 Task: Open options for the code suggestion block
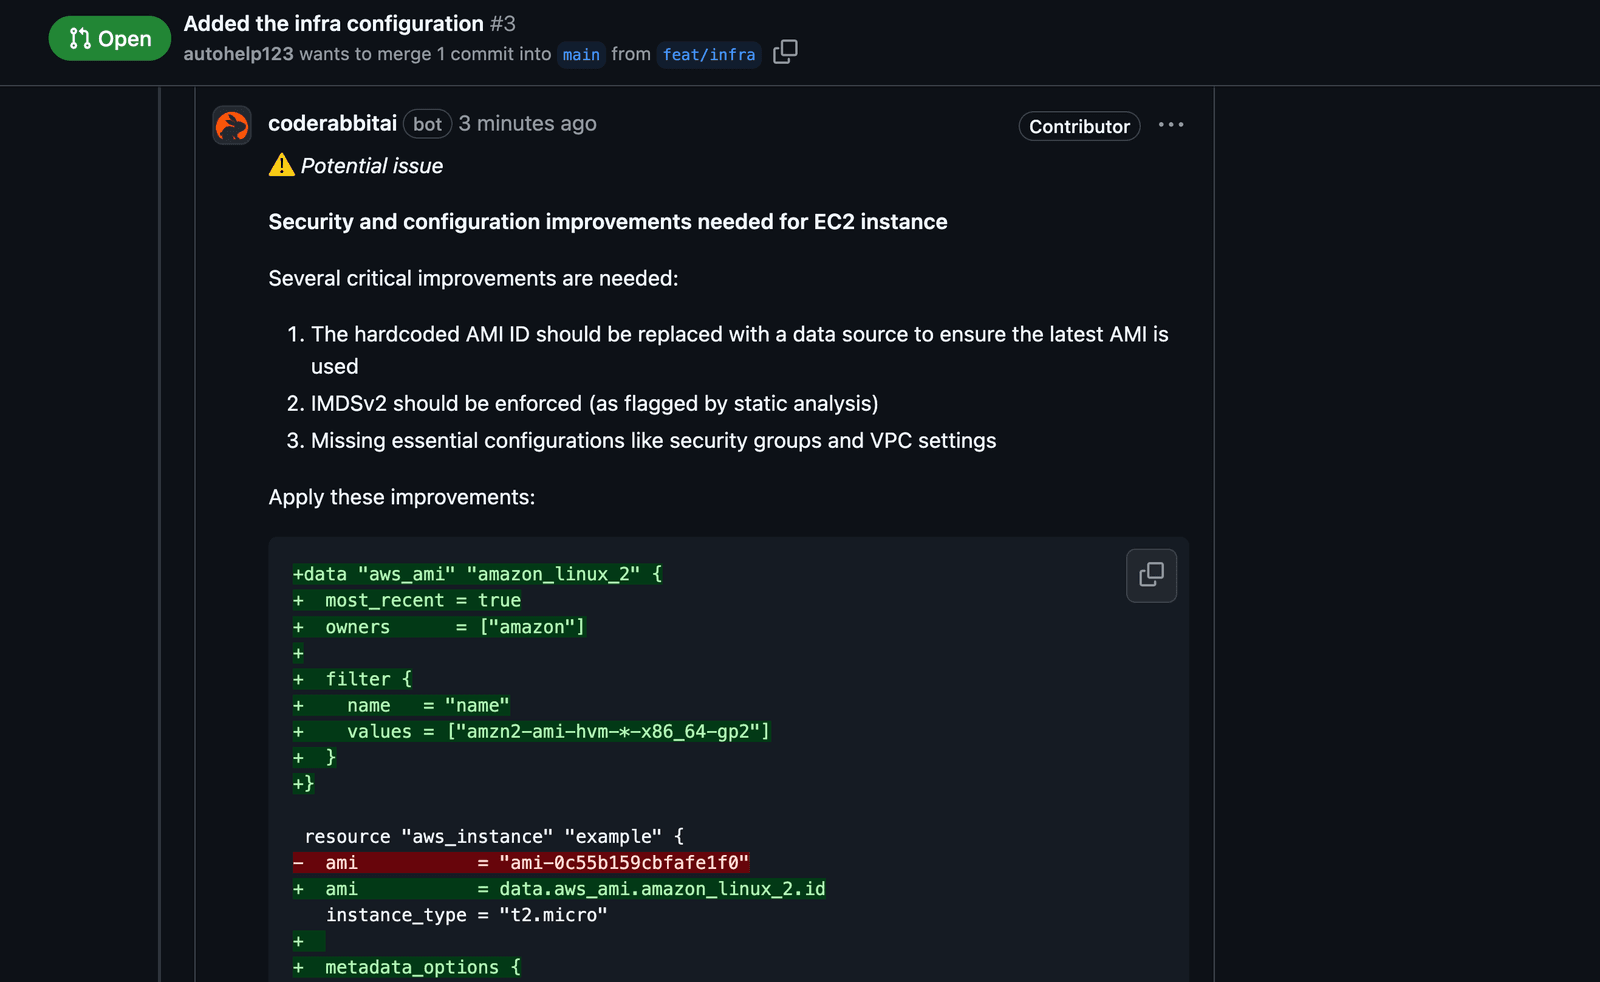[1151, 576]
